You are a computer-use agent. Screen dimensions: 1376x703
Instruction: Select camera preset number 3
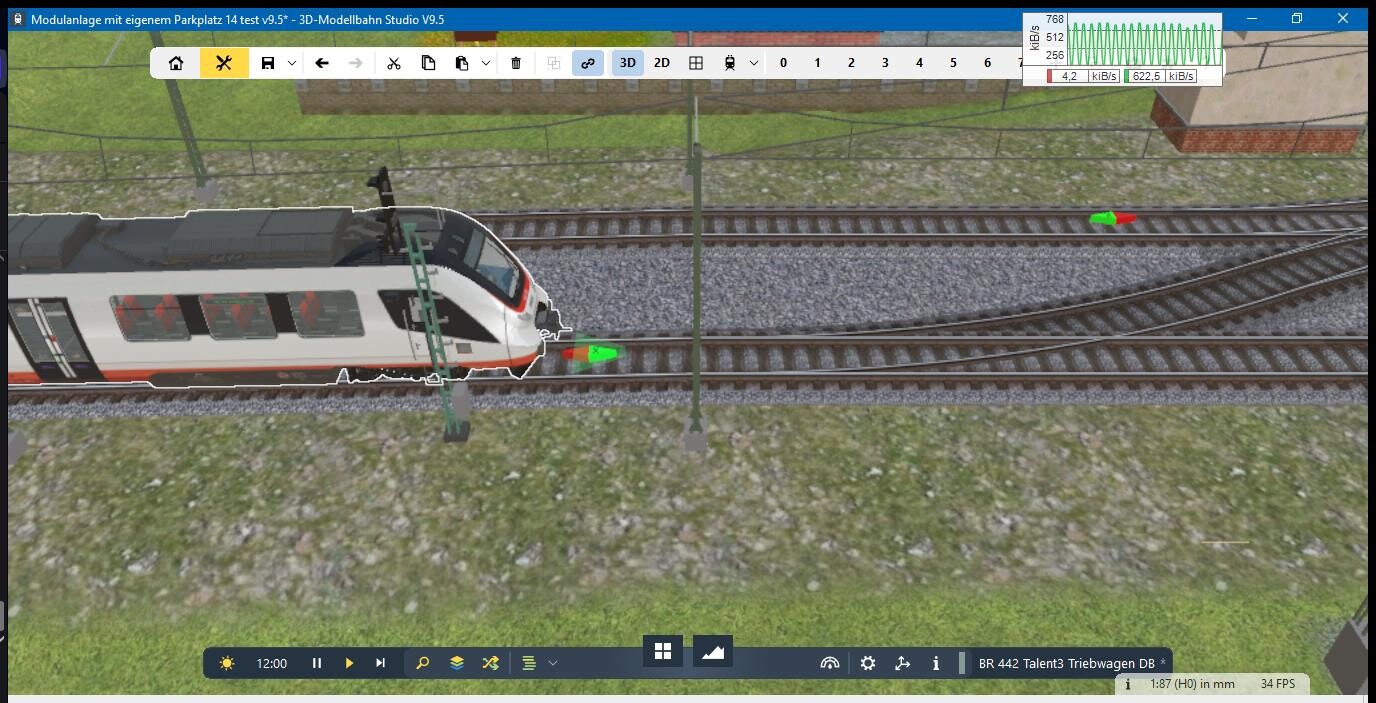pyautogui.click(x=885, y=63)
